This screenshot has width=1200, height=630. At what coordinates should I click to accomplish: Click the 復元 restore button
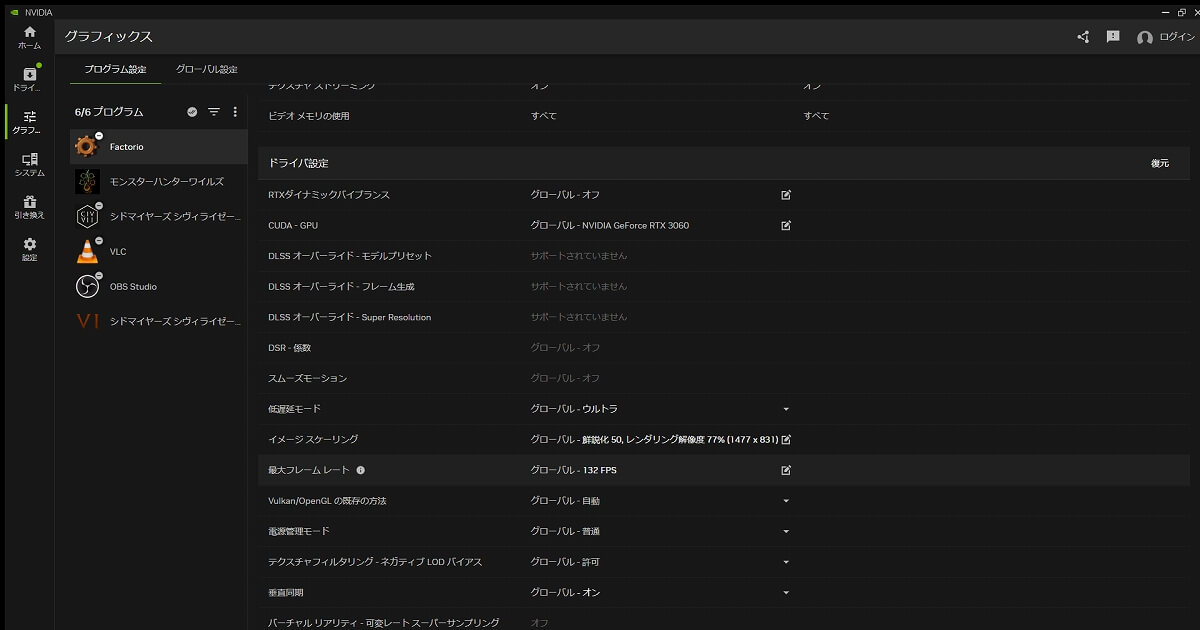[1159, 163]
